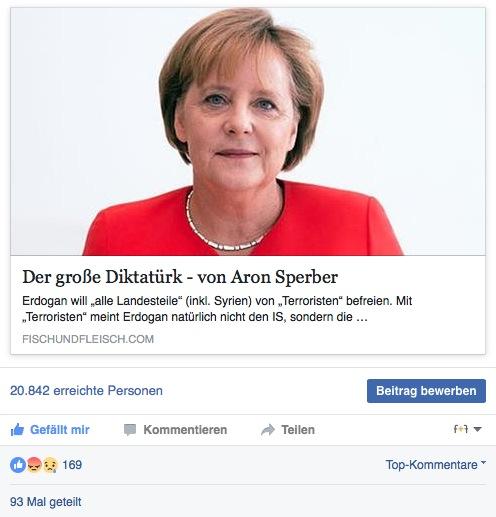Click the Beitrag bewerben button
This screenshot has height=517, width=496.
(426, 391)
